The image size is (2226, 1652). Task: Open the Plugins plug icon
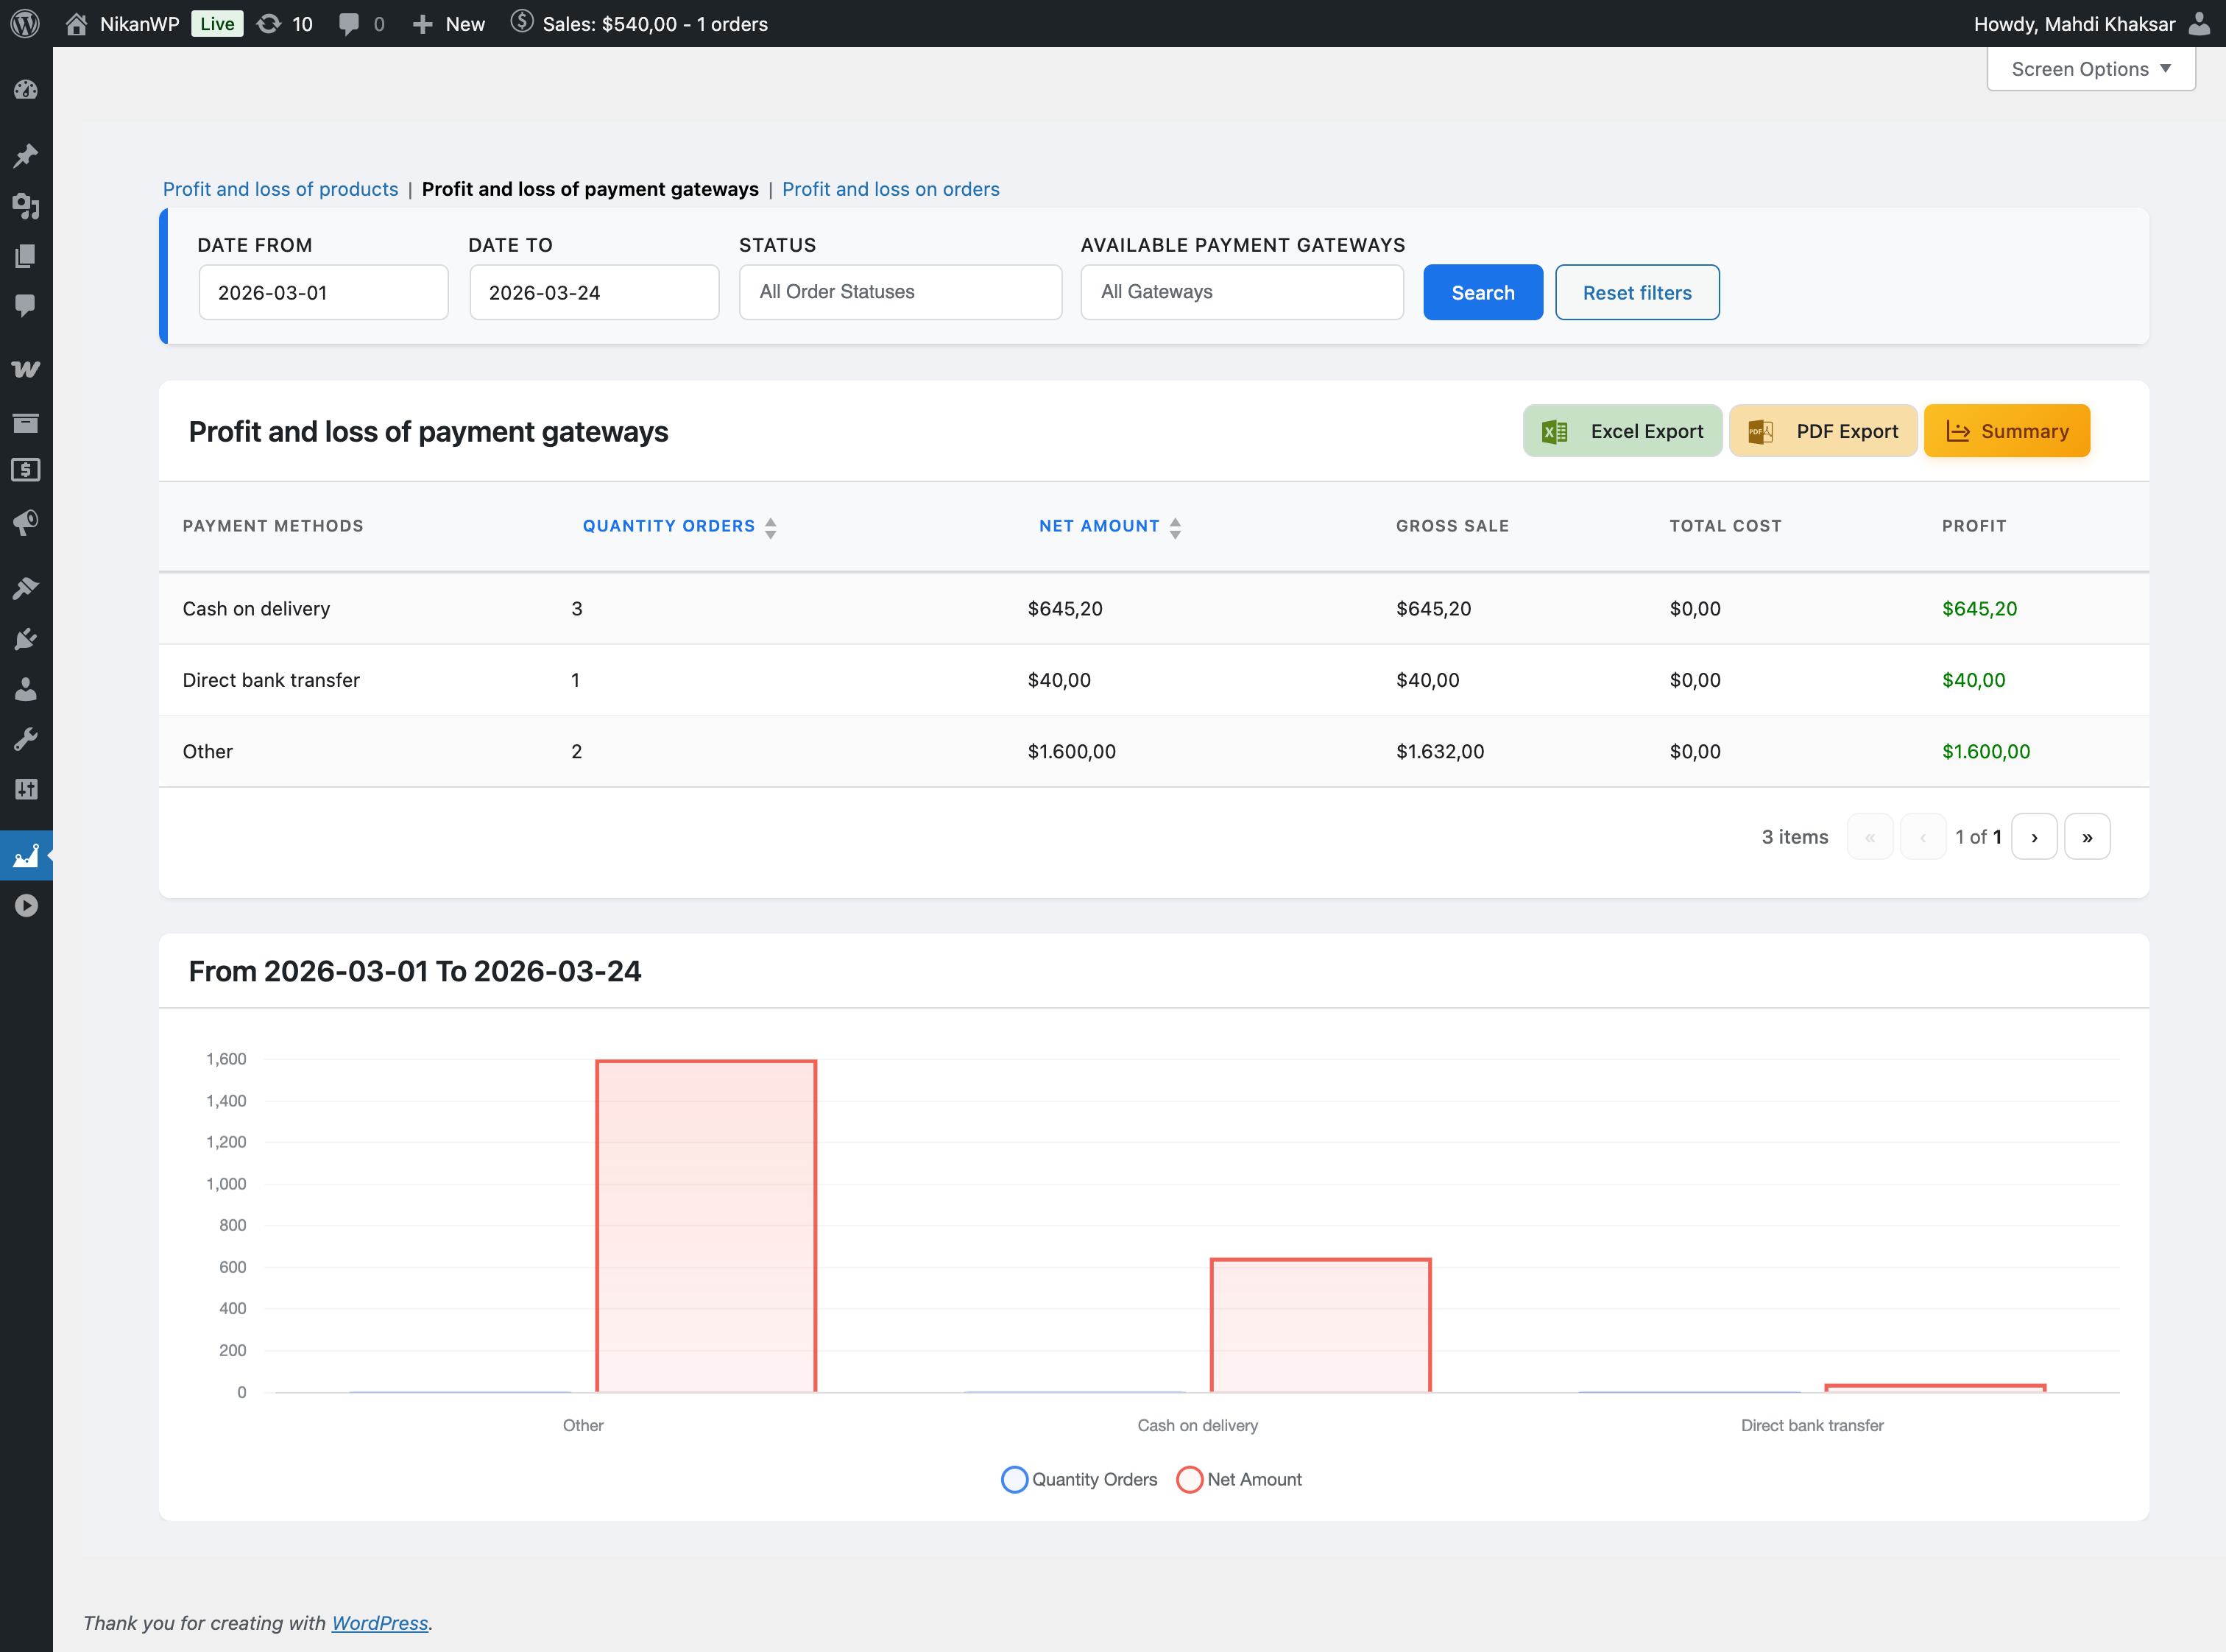[x=26, y=639]
